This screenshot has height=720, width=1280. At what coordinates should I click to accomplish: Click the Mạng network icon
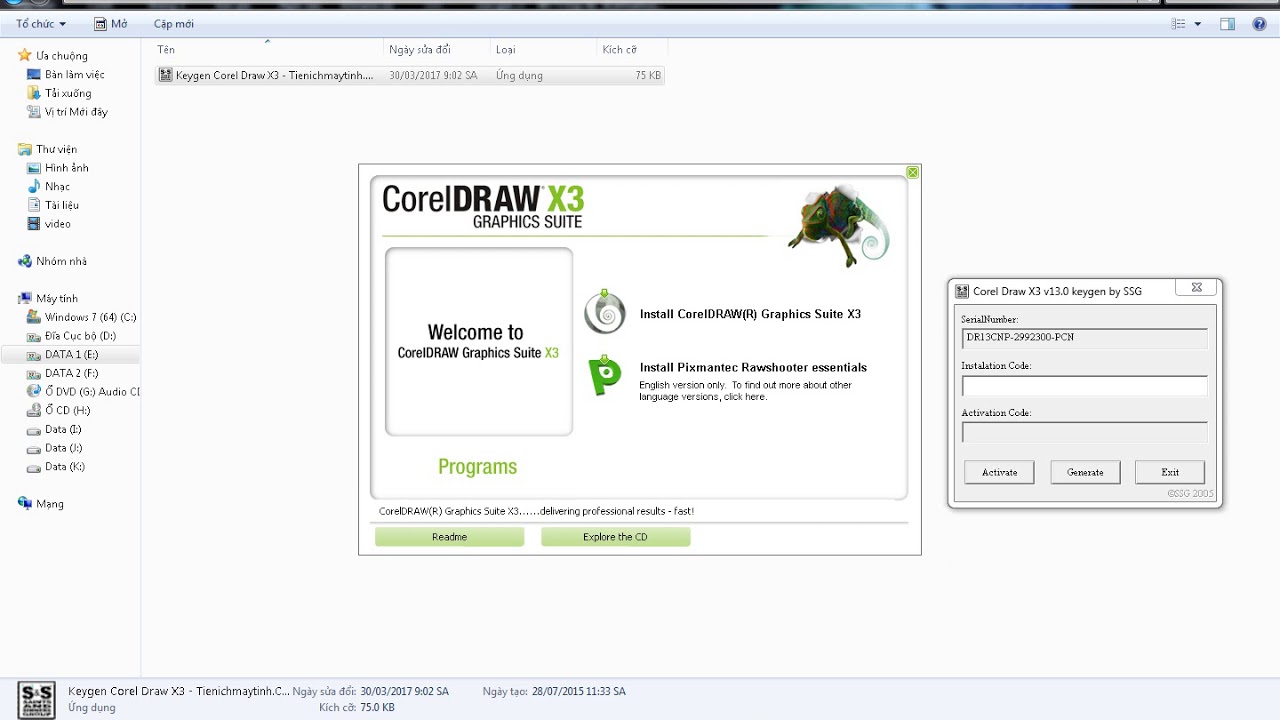[25, 503]
